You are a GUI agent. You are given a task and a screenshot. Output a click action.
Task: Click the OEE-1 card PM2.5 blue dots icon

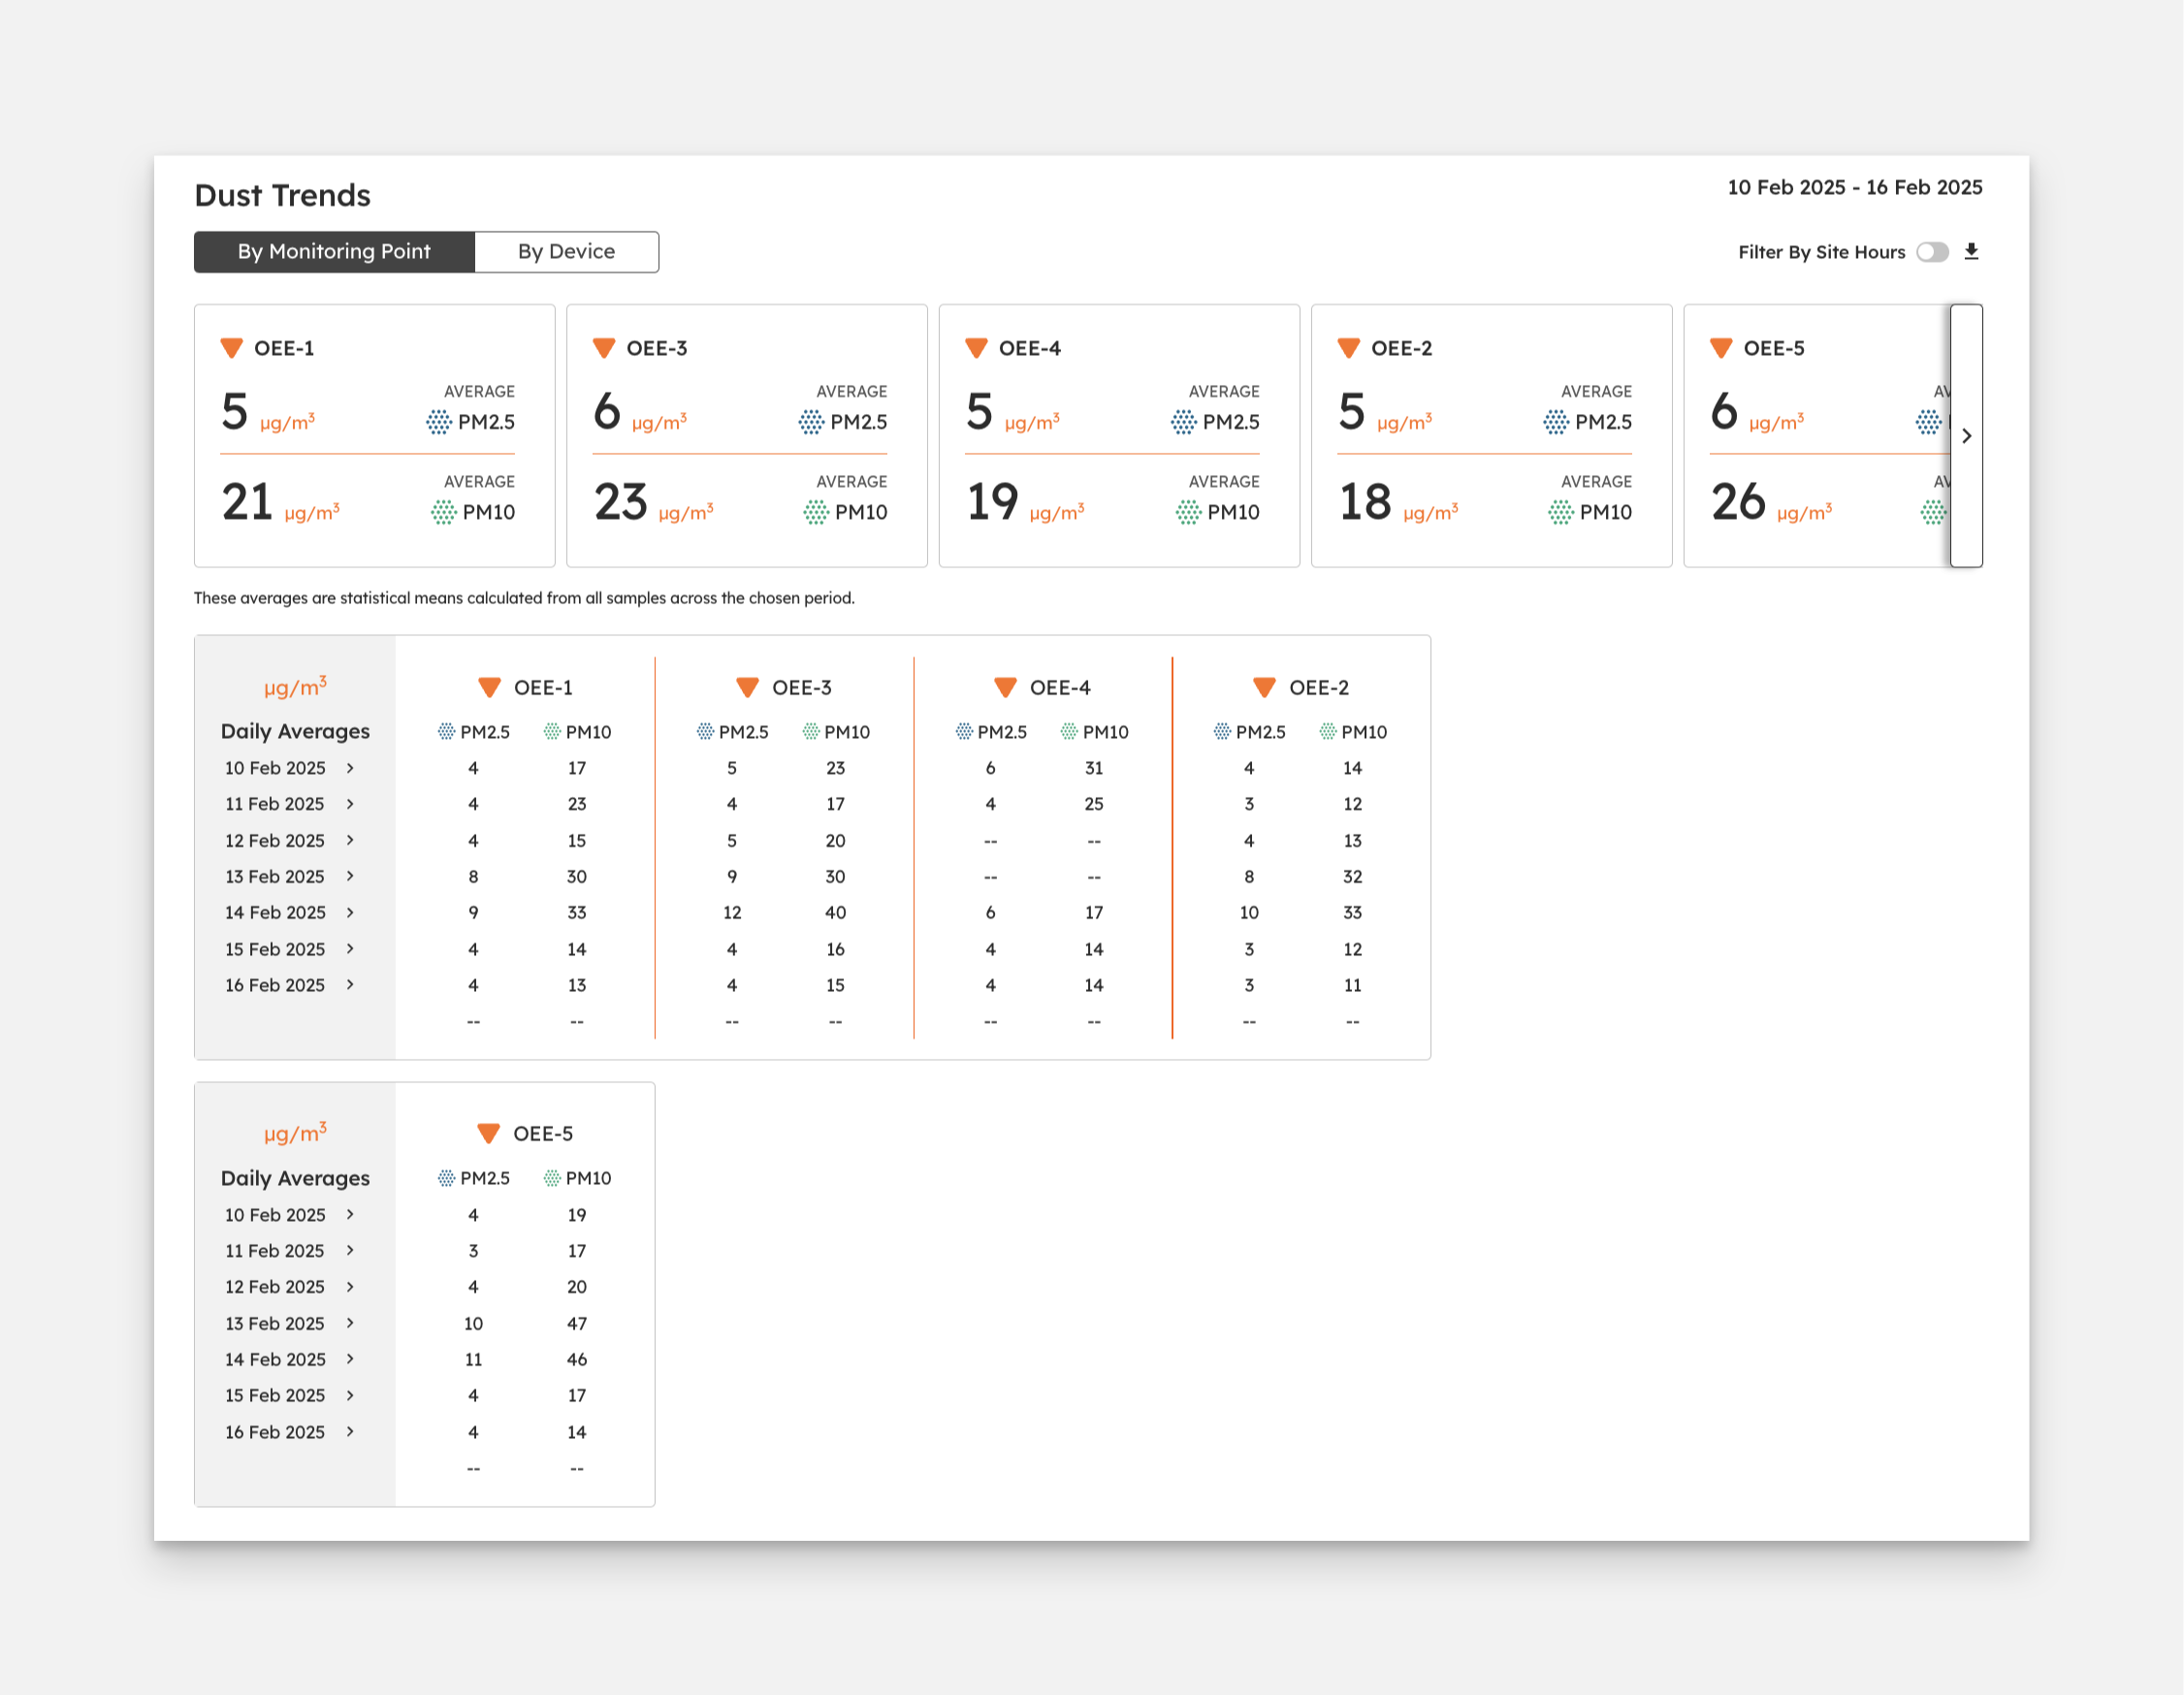438,422
